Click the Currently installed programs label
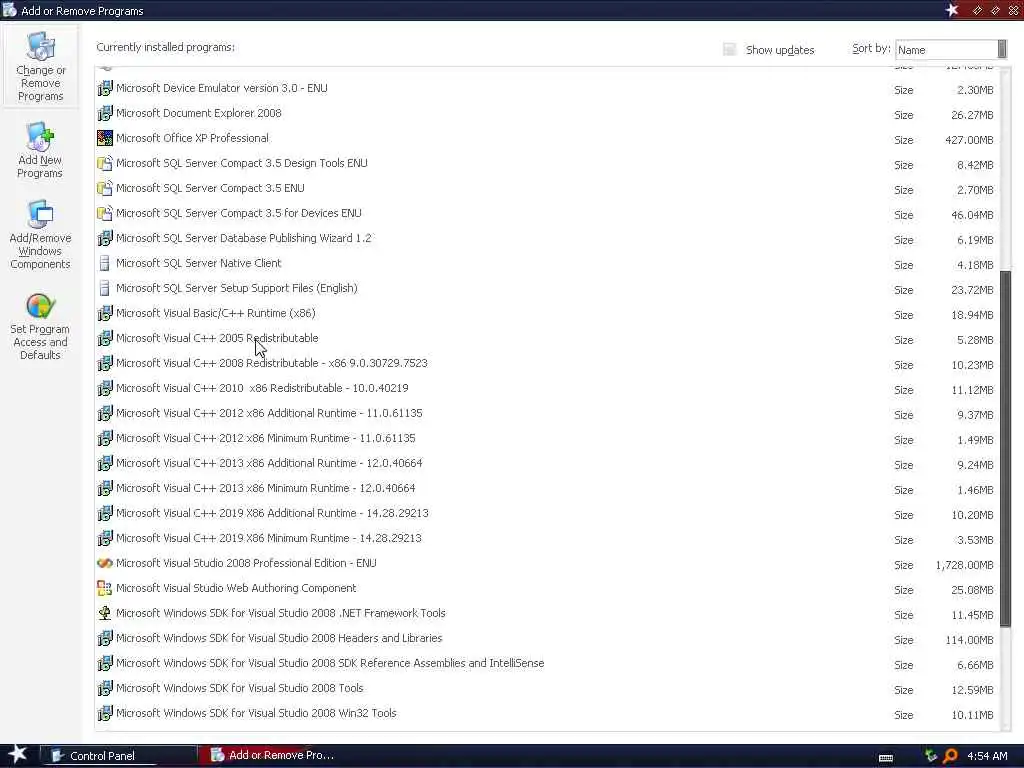Image resolution: width=1024 pixels, height=768 pixels. [165, 47]
